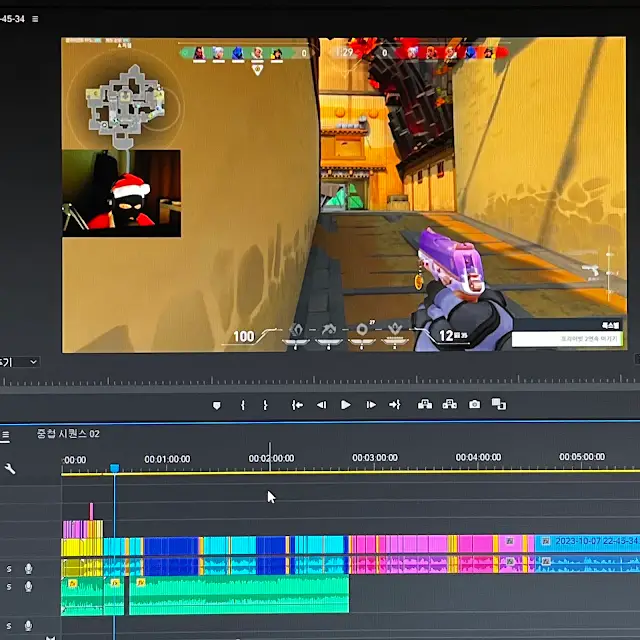
Task: Enable voice-over record on bottom audio track
Action: [28, 625]
